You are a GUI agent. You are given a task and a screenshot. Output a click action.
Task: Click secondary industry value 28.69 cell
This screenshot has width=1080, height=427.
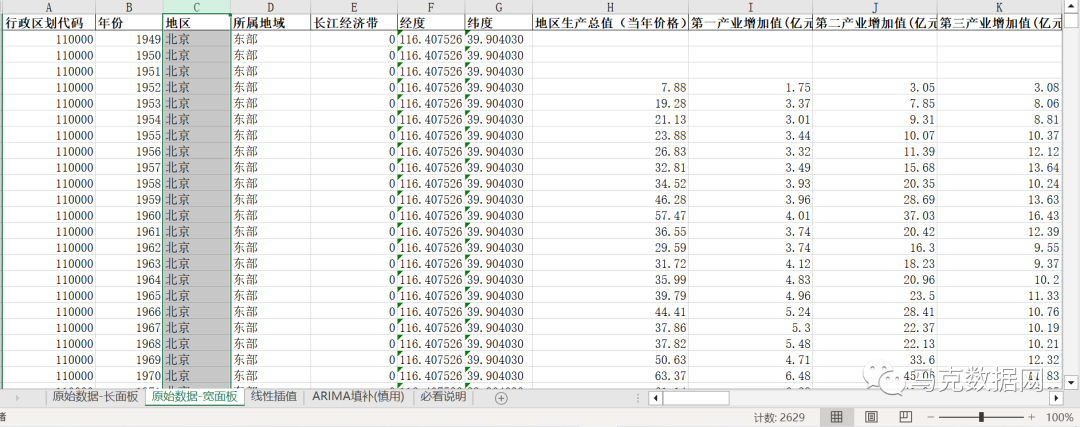pyautogui.click(x=875, y=200)
